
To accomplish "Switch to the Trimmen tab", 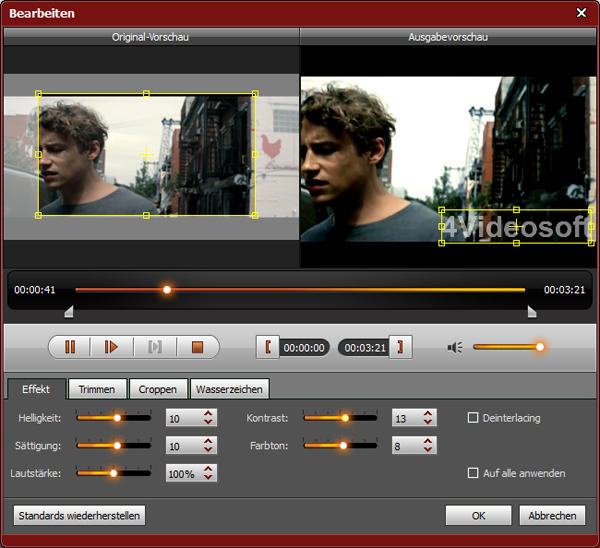I will pos(97,389).
